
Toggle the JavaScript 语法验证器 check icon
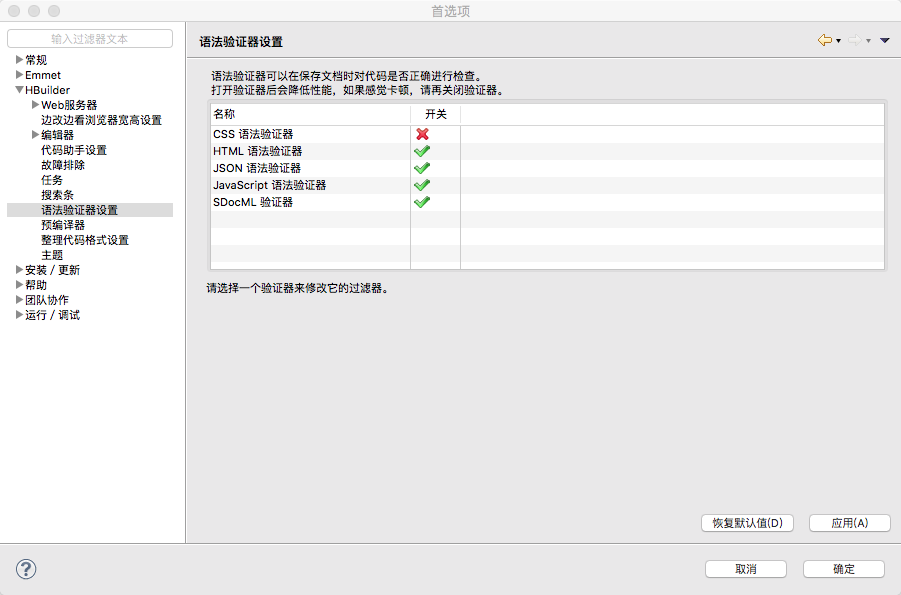[422, 185]
